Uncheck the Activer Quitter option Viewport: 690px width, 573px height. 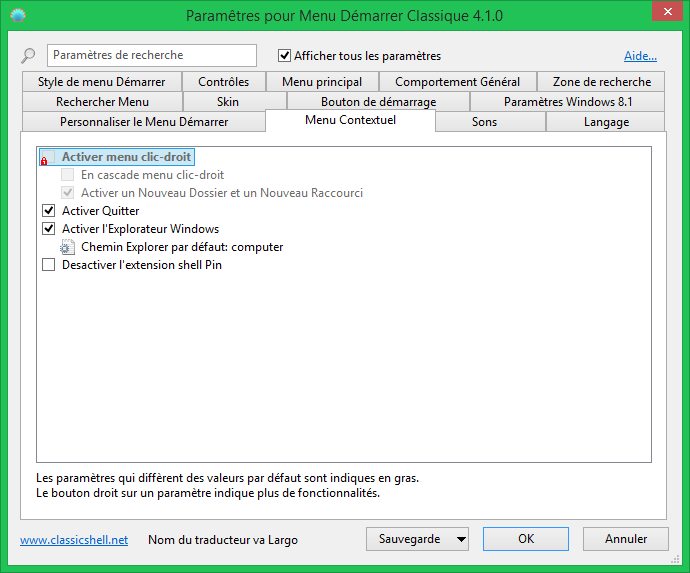[49, 211]
